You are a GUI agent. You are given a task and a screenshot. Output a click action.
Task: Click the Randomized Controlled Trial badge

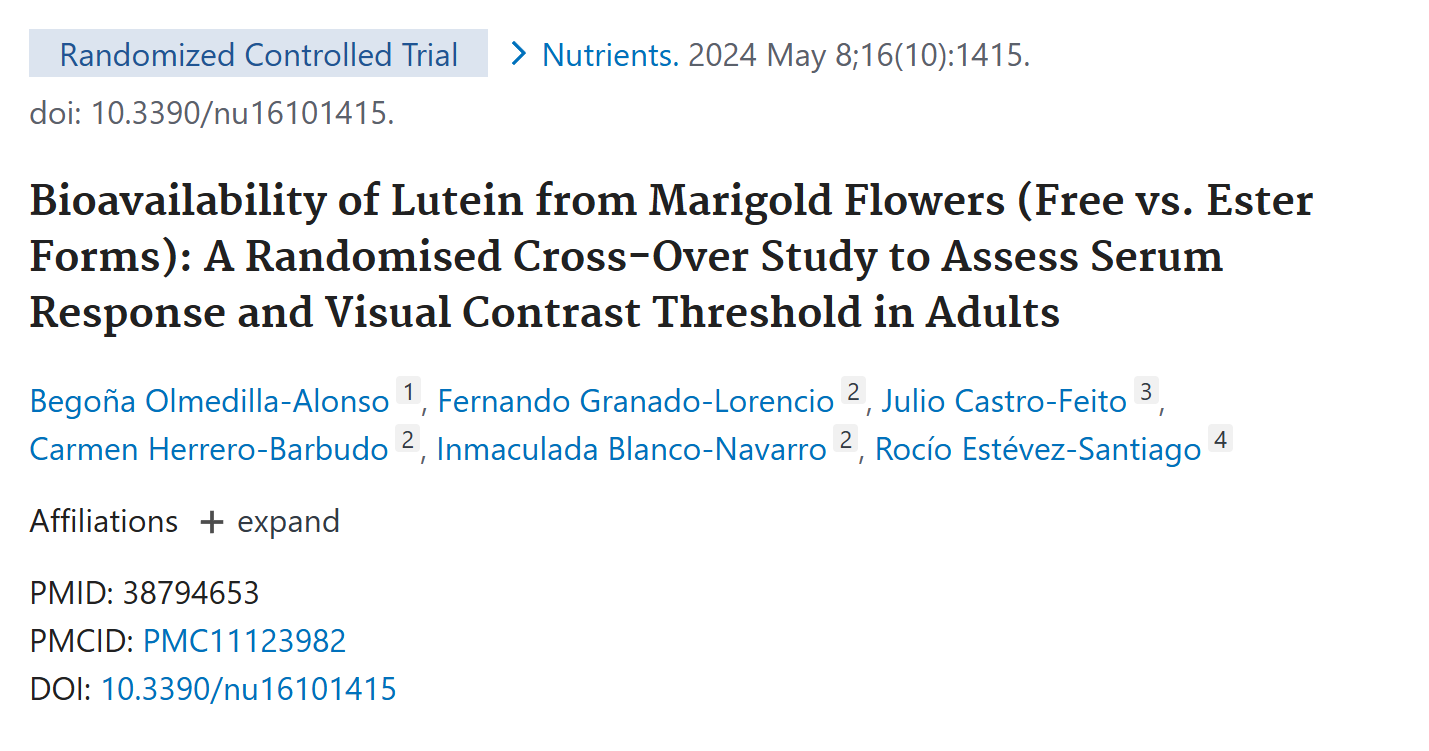[258, 54]
